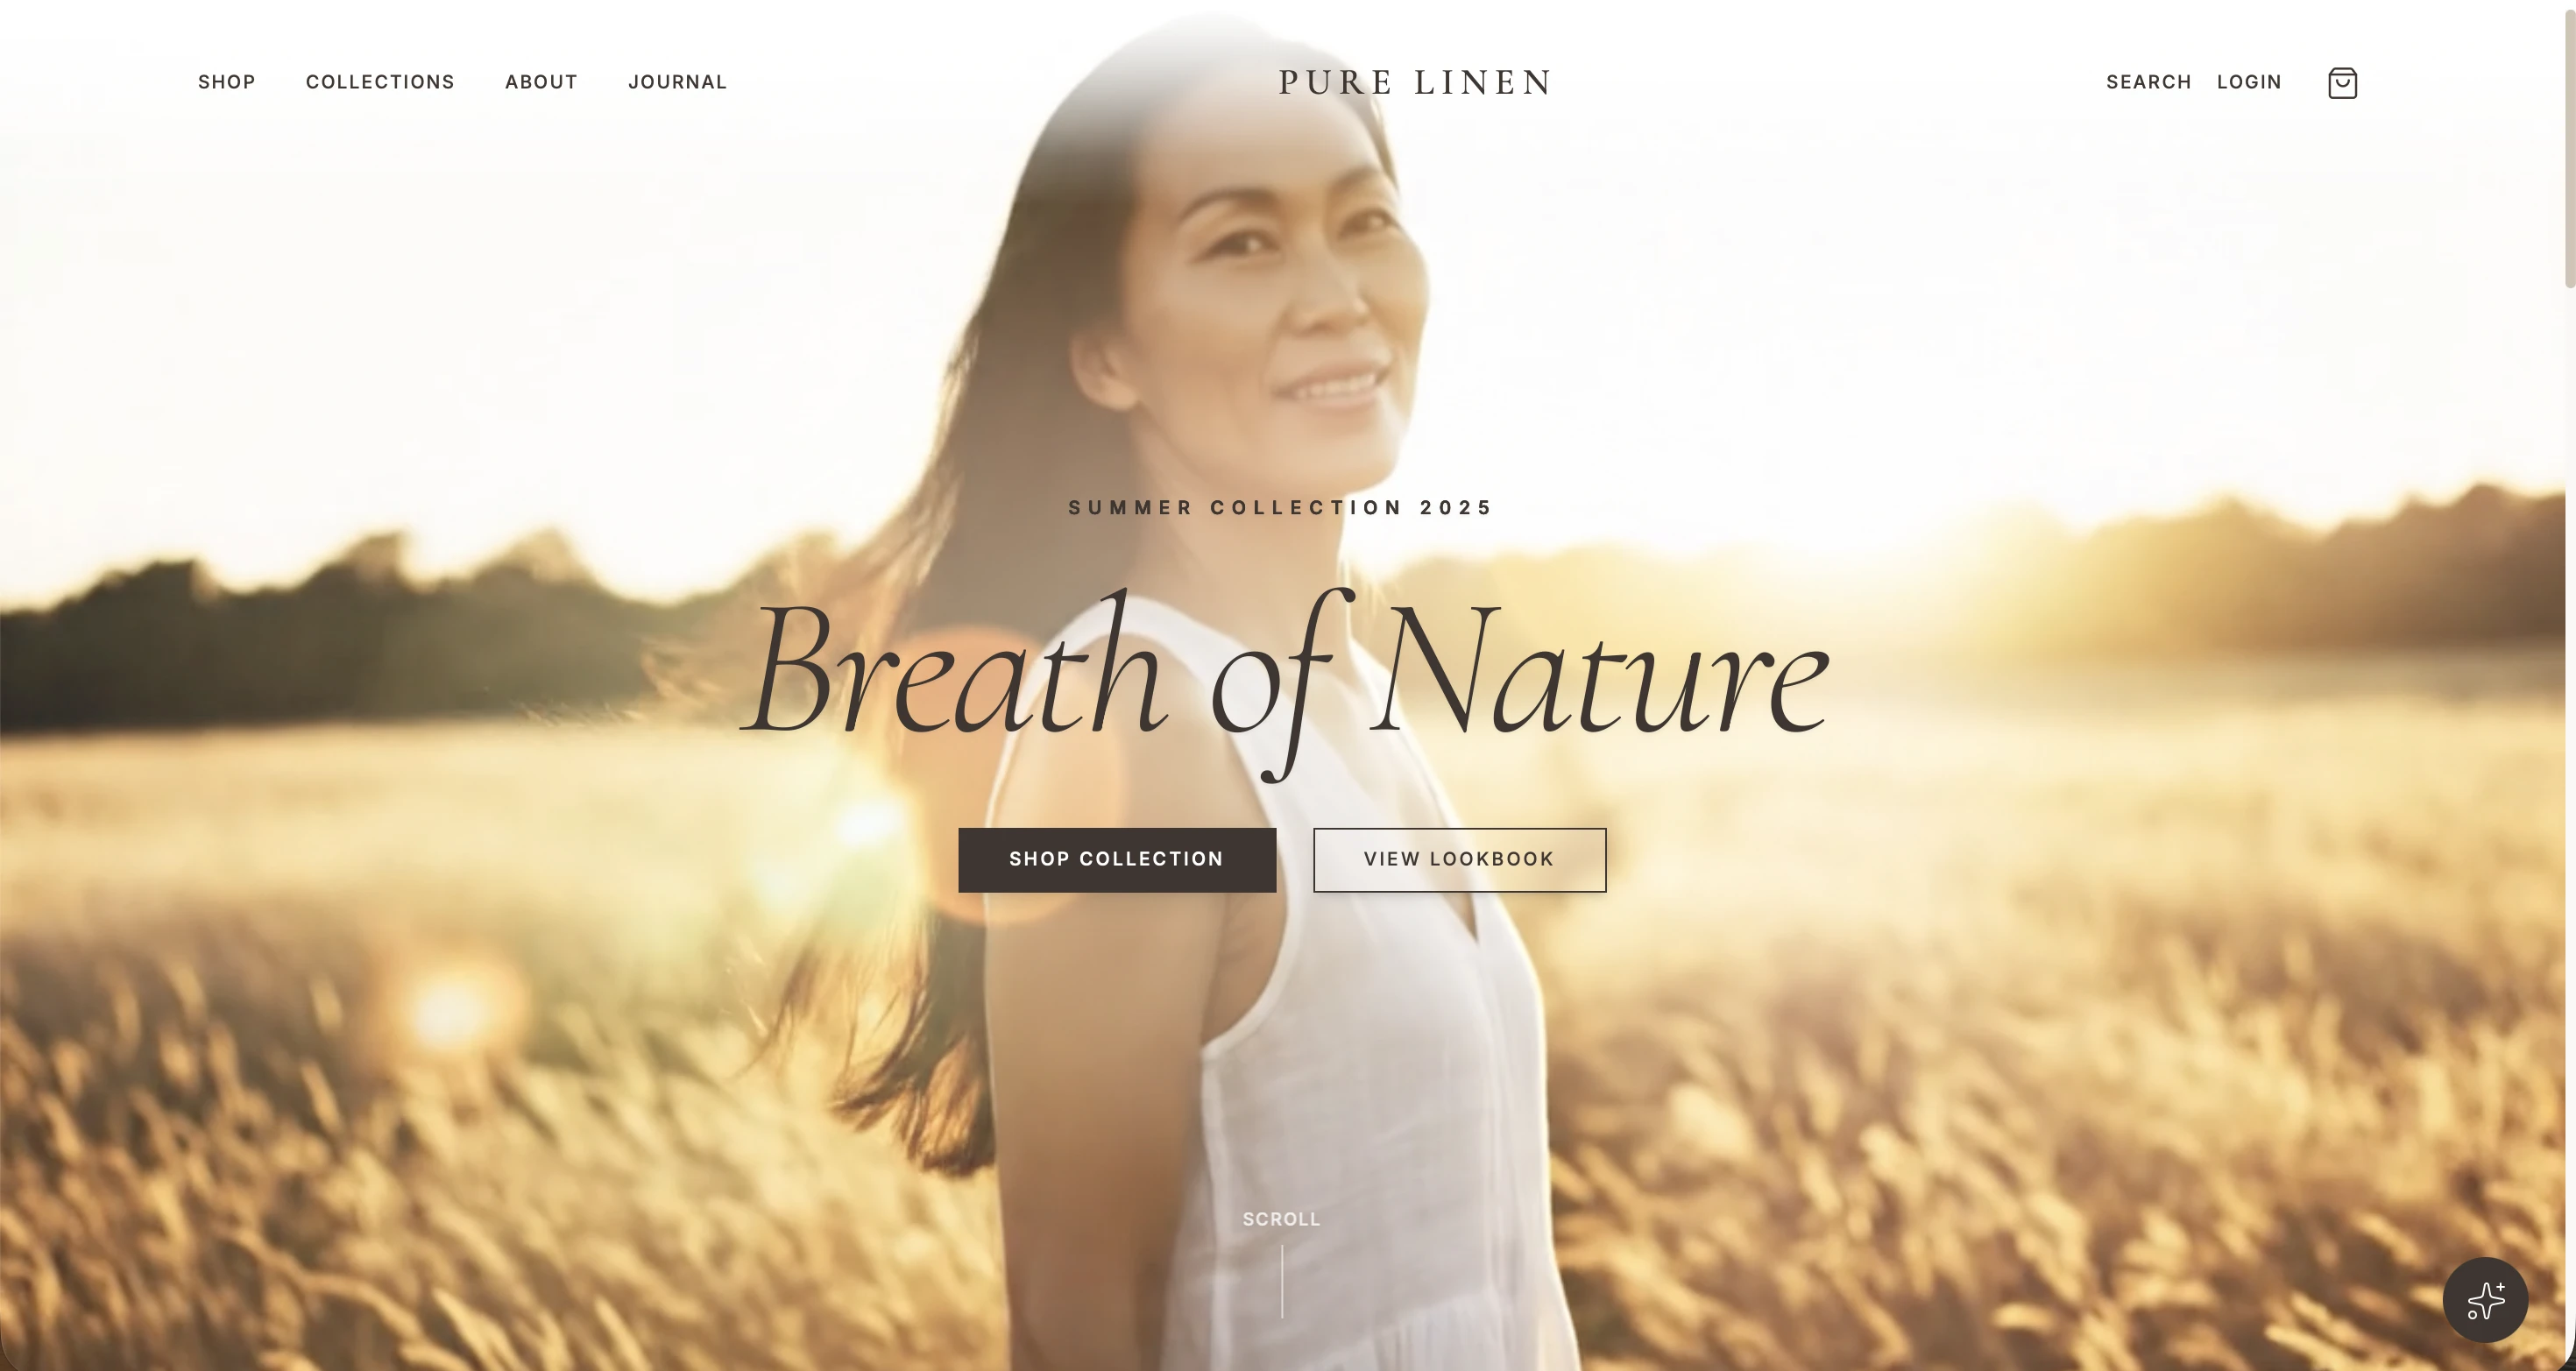Click the LOGIN link
The width and height of the screenshot is (2576, 1371).
coord(2249,82)
